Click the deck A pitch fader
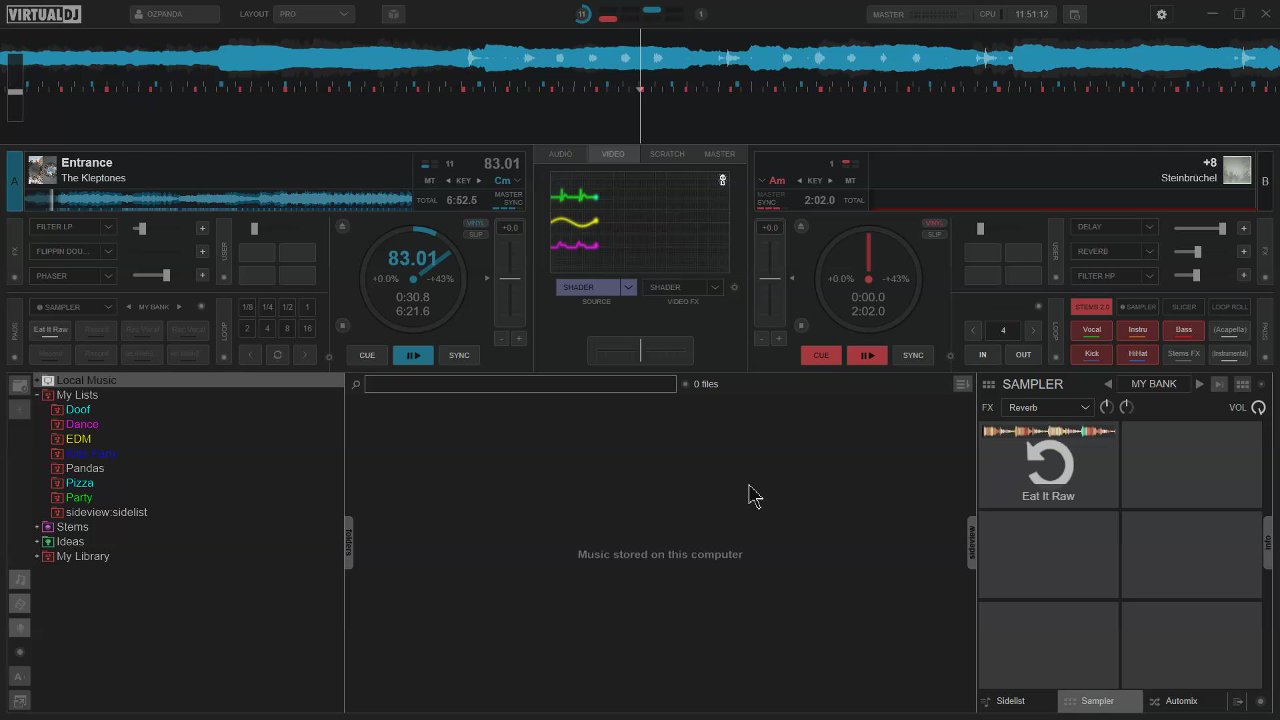The image size is (1280, 720). coord(510,280)
